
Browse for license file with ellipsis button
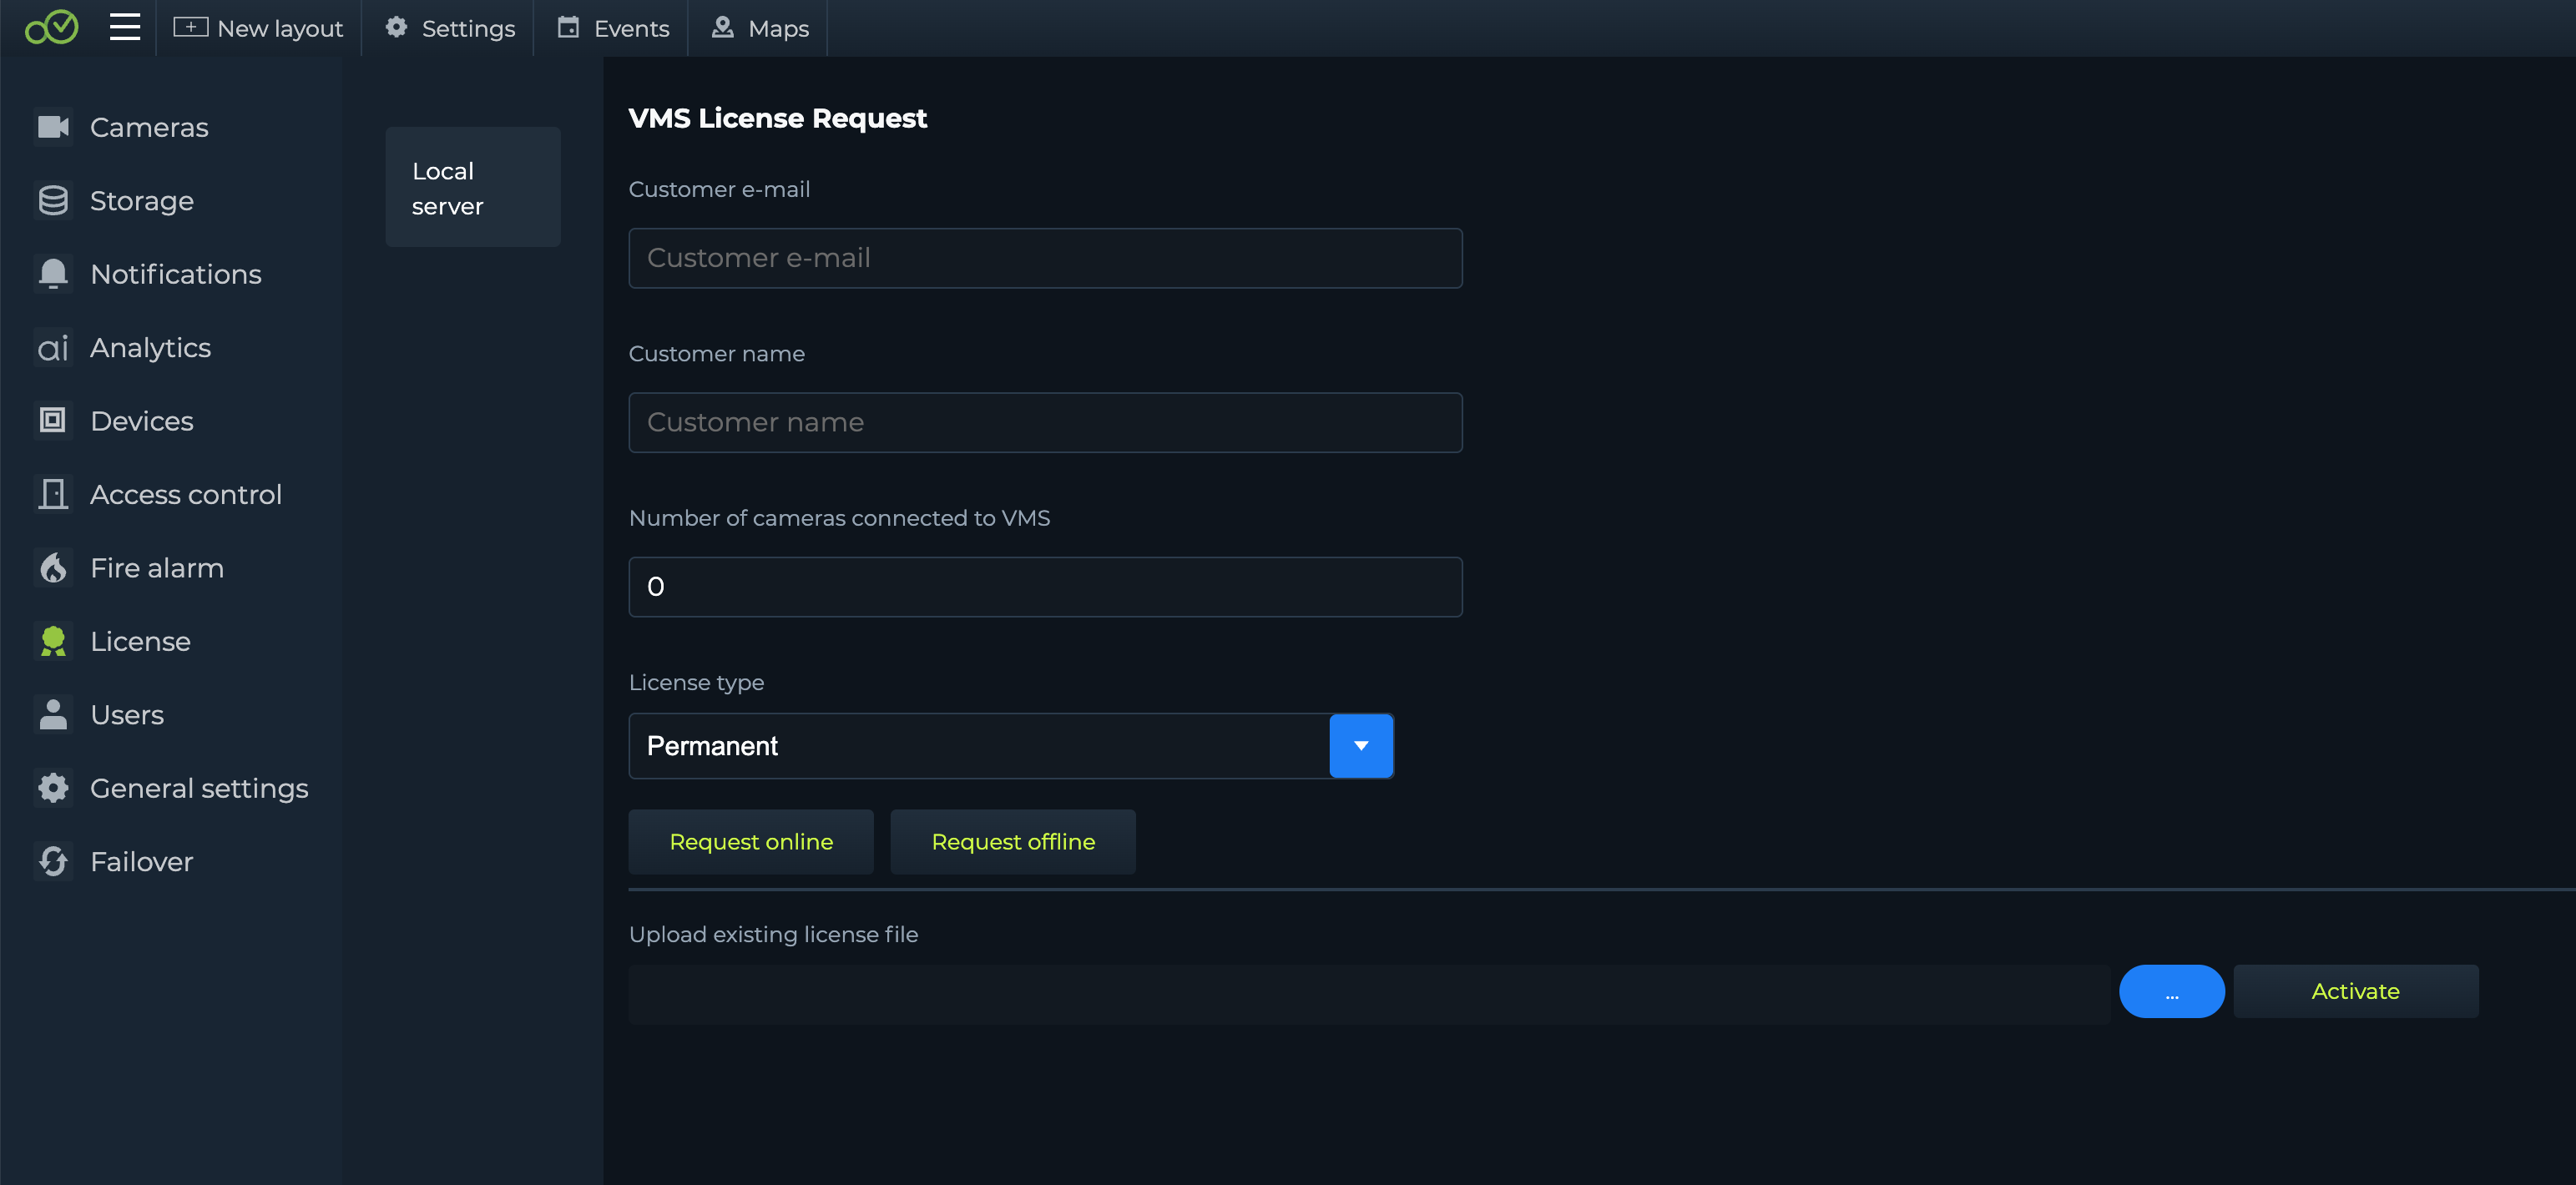pos(2172,992)
